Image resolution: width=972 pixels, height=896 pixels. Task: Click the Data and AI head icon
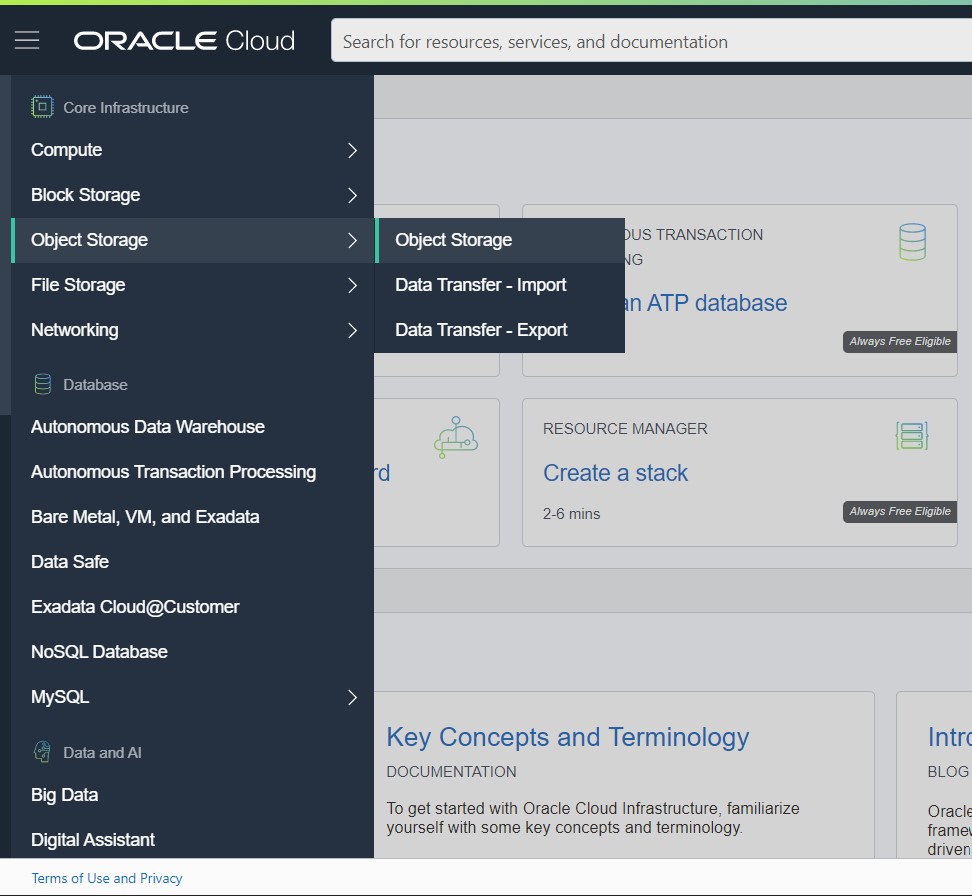tap(42, 752)
